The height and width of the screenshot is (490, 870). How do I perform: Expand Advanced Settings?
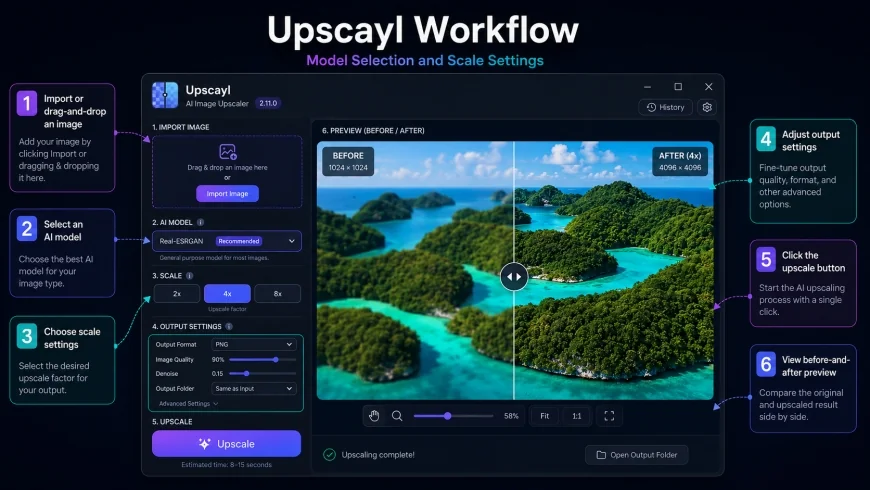click(189, 403)
